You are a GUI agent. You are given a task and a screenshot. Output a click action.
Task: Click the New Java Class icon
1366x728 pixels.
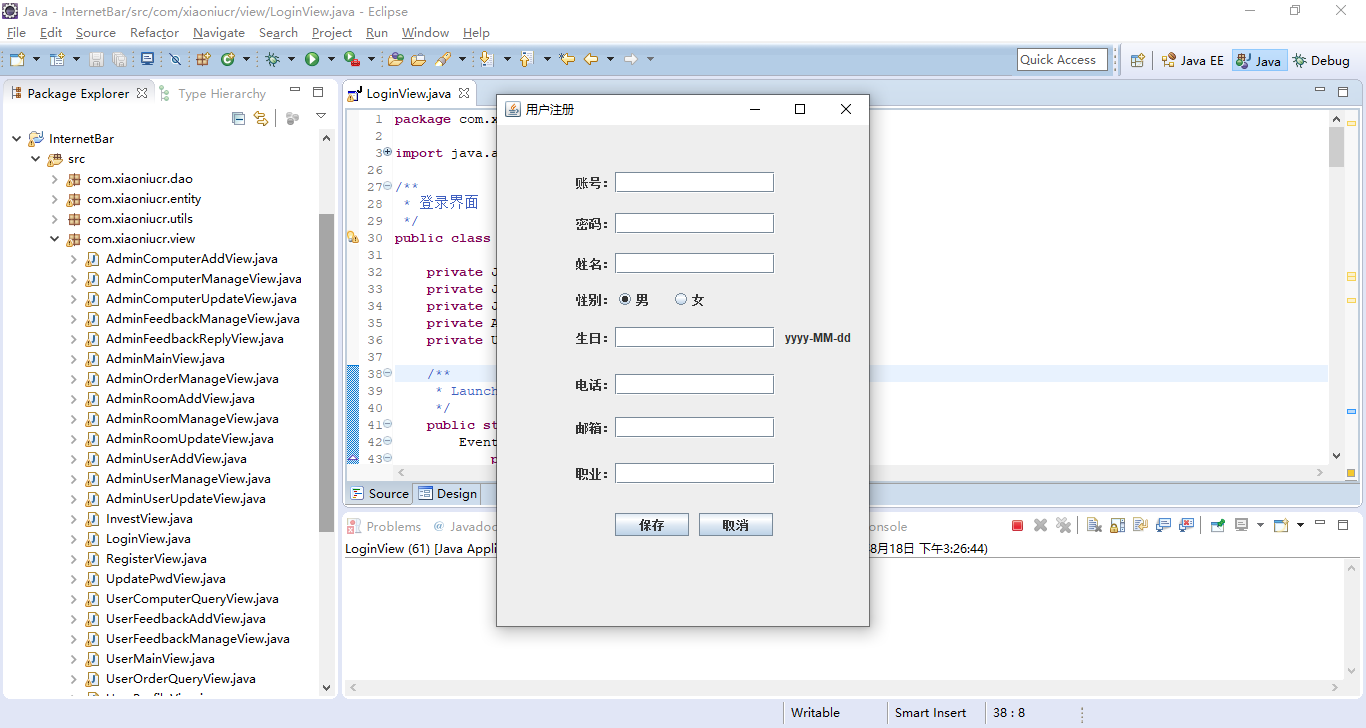coord(227,60)
